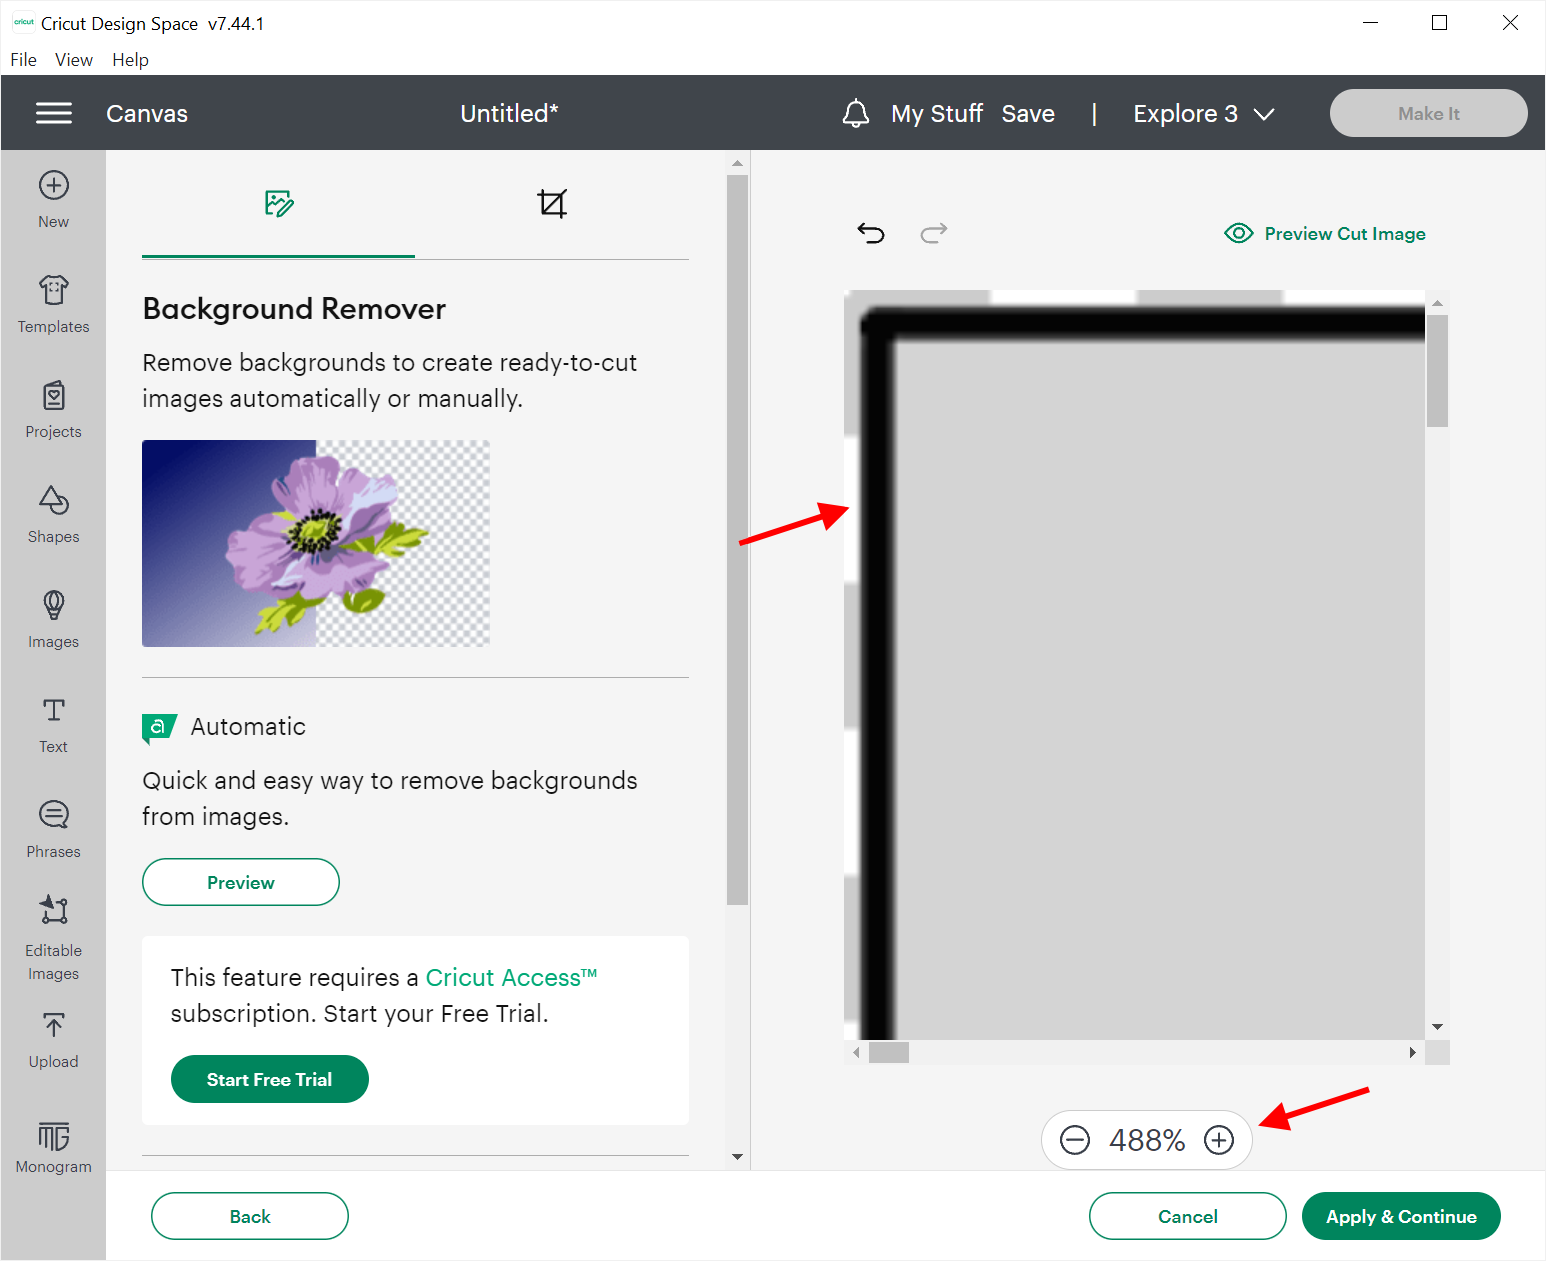Click the image horizontal scrollbar thumb
This screenshot has height=1261, width=1546.
pos(889,1052)
